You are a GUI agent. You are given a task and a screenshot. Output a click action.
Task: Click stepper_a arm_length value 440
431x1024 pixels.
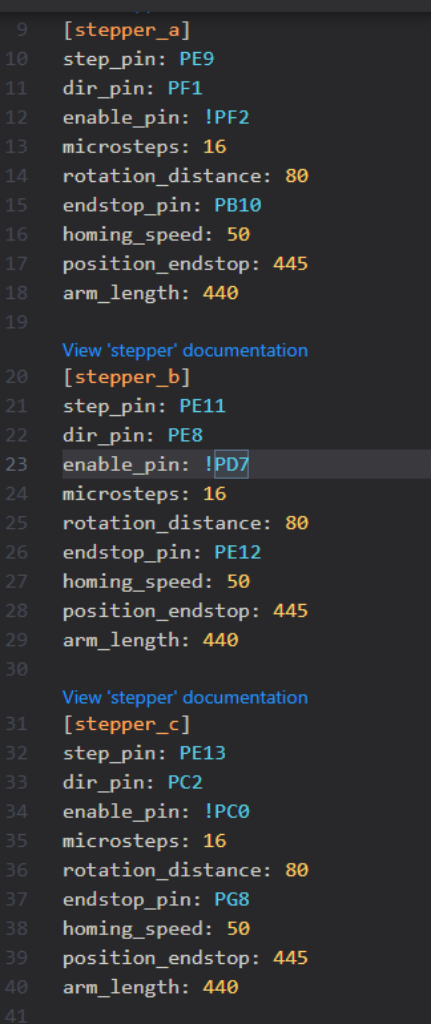220,293
